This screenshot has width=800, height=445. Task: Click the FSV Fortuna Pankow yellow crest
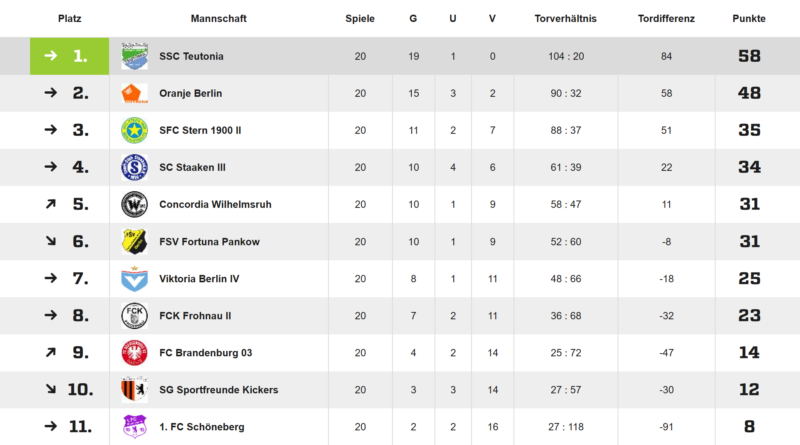coord(134,241)
